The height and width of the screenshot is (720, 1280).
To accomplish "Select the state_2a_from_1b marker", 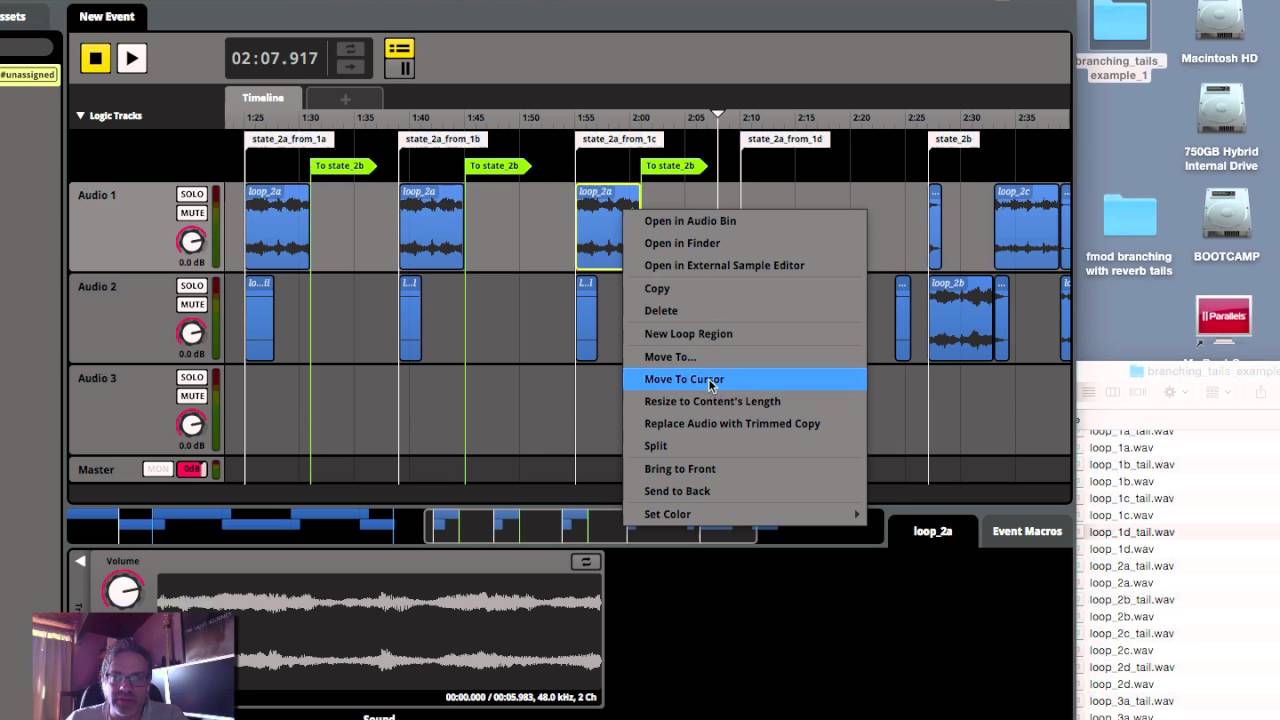I will 443,139.
